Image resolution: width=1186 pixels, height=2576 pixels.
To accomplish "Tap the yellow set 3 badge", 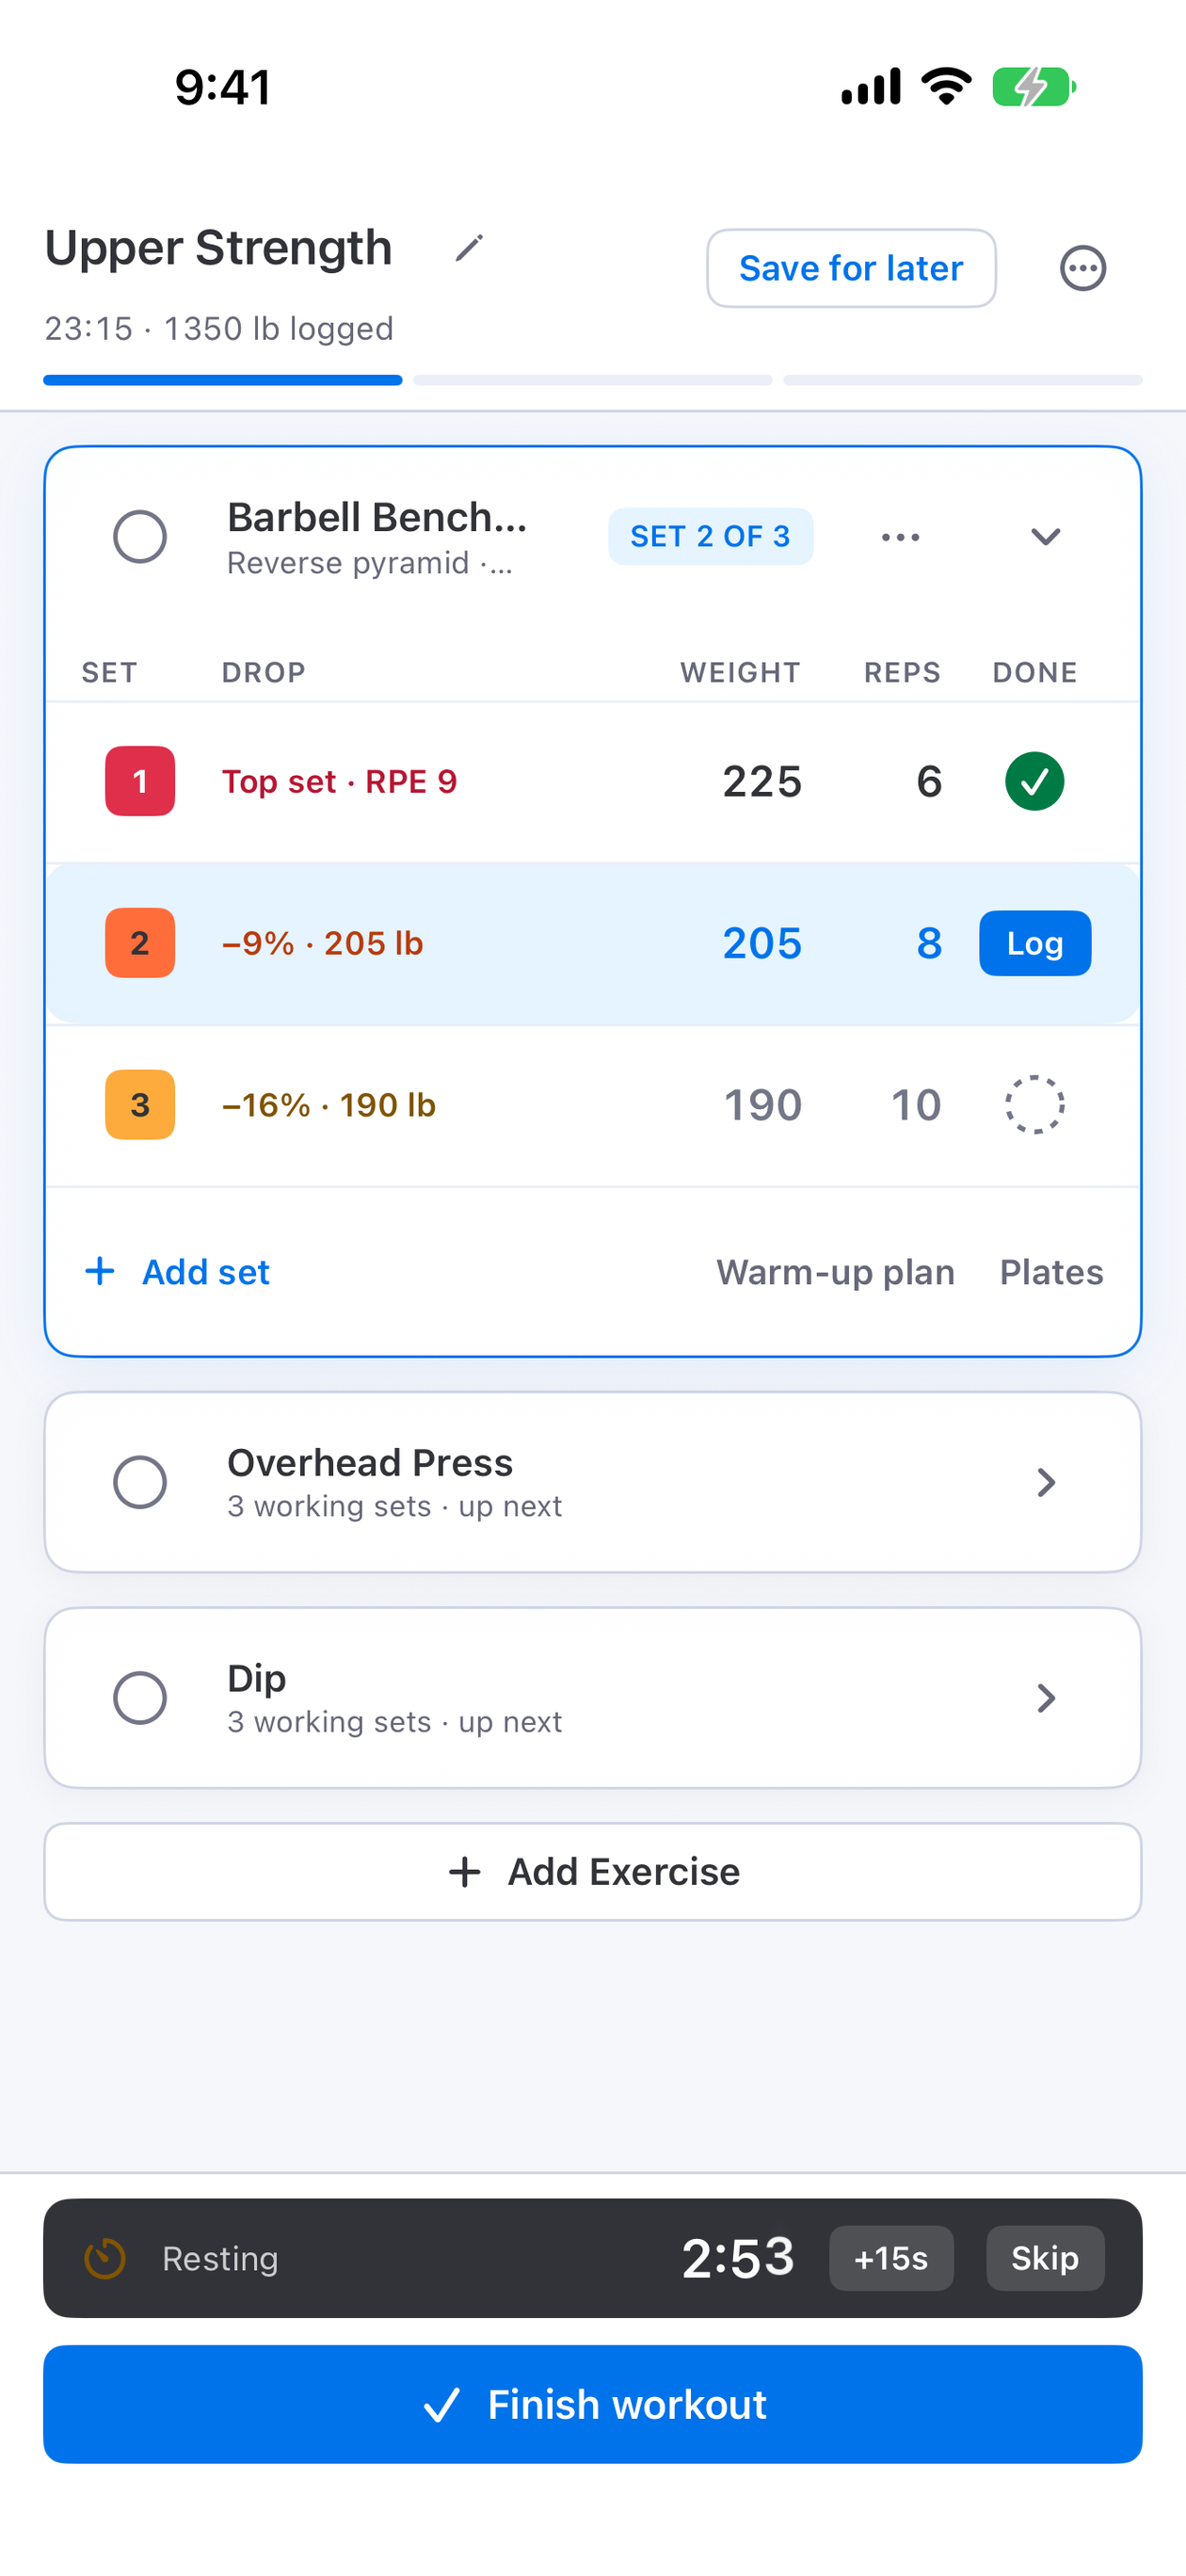I will tap(140, 1105).
